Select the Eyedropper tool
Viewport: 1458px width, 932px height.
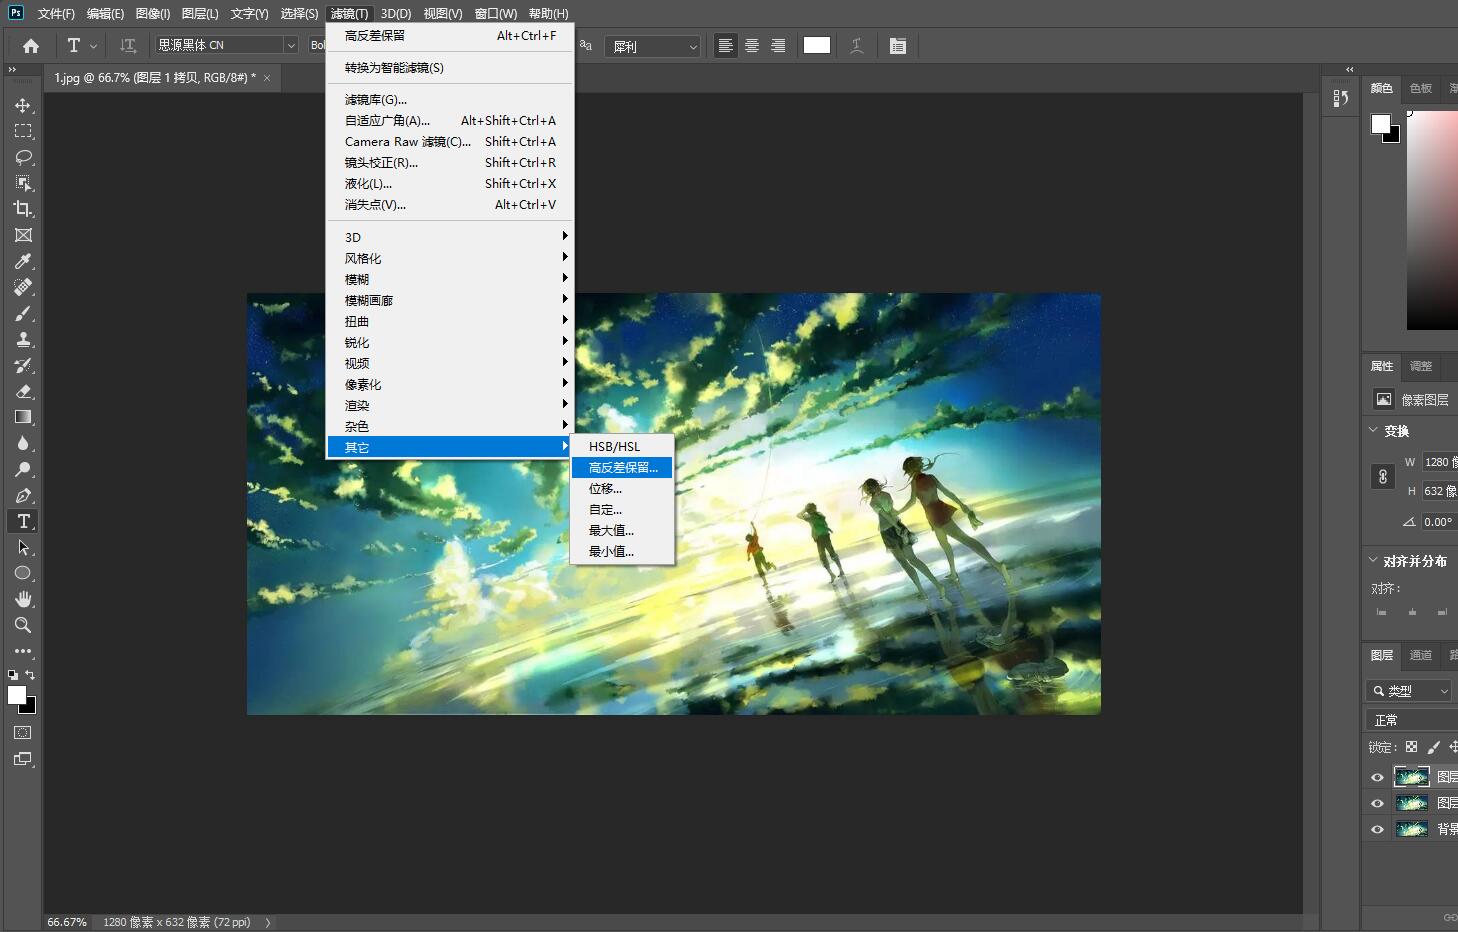pos(23,261)
